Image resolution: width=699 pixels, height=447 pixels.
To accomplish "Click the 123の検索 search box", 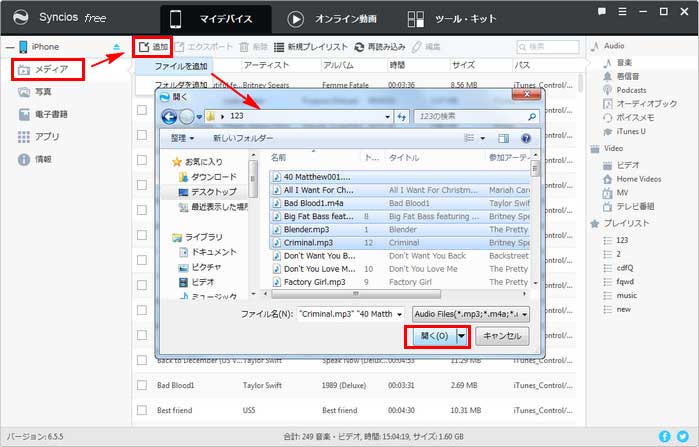I will (476, 116).
